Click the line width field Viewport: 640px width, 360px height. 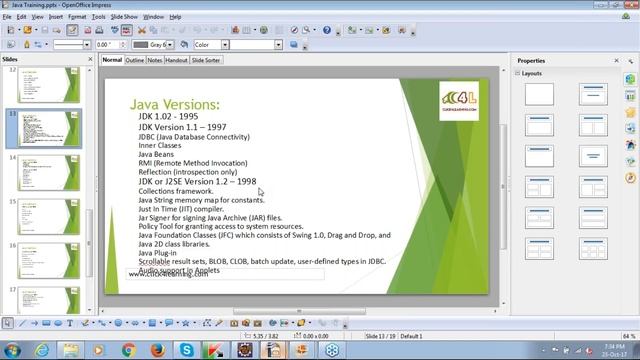(108, 45)
